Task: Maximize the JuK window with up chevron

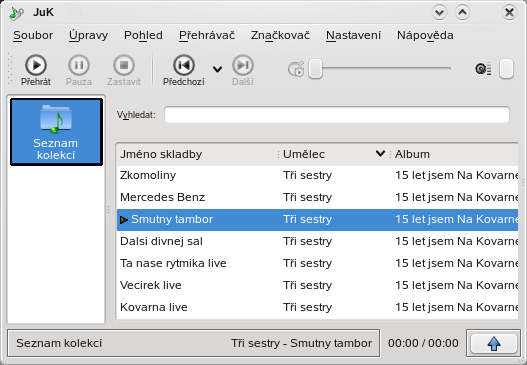Action: tap(462, 13)
